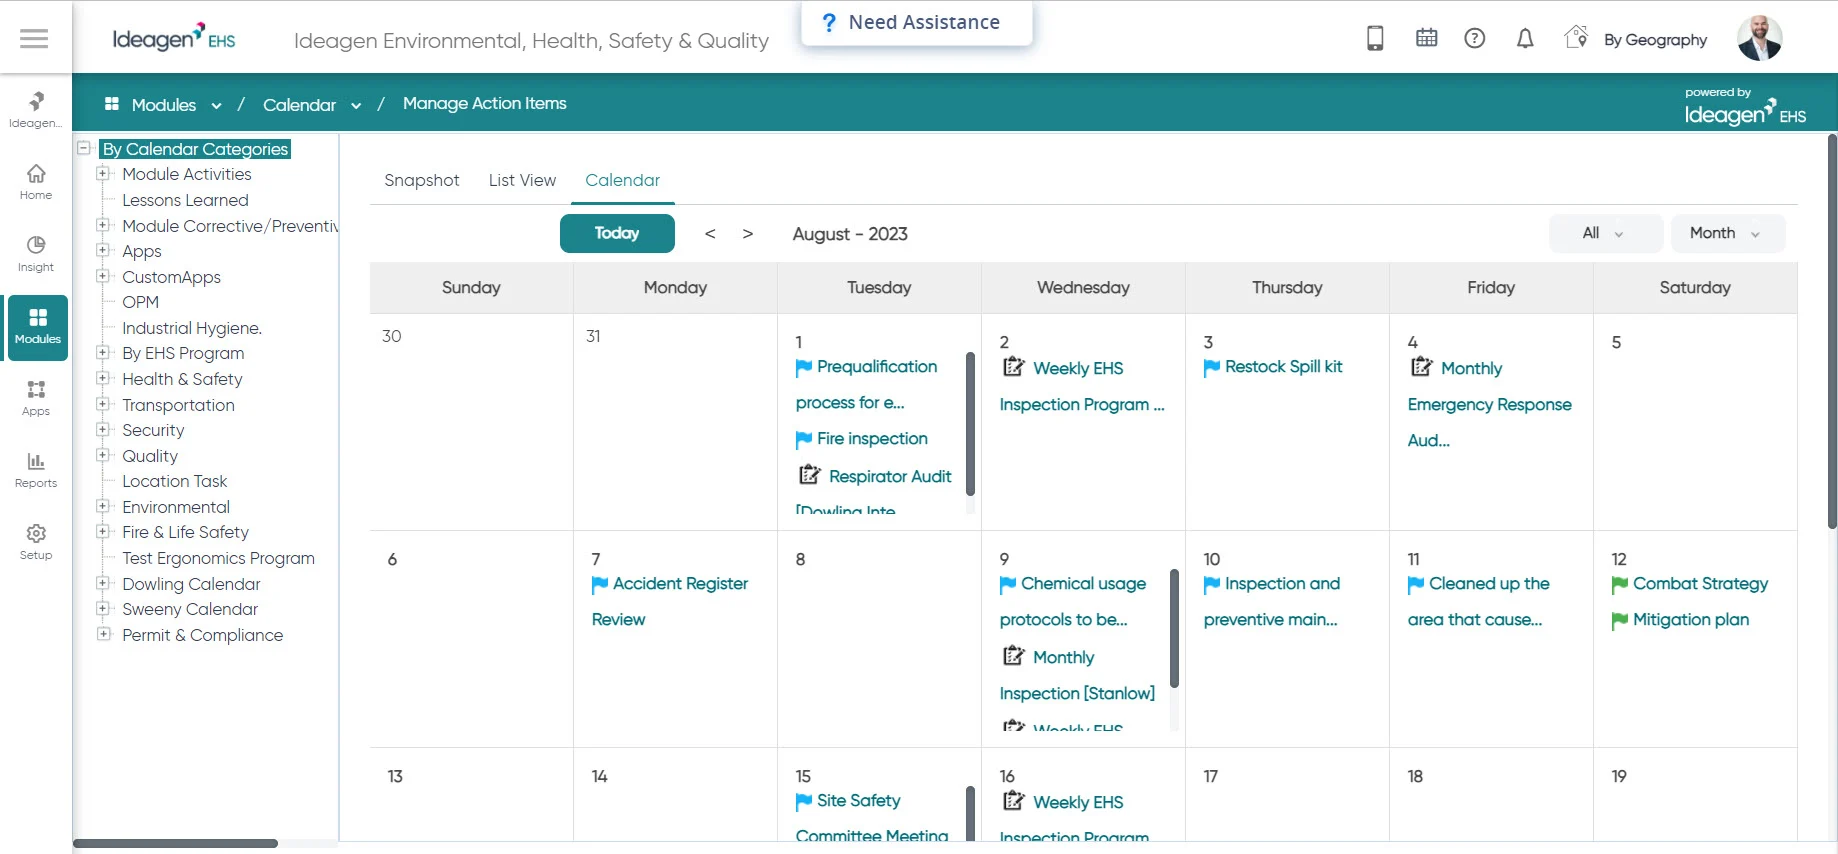Open the calendar icon in header
Screen dimensions: 1838x854
[1426, 38]
